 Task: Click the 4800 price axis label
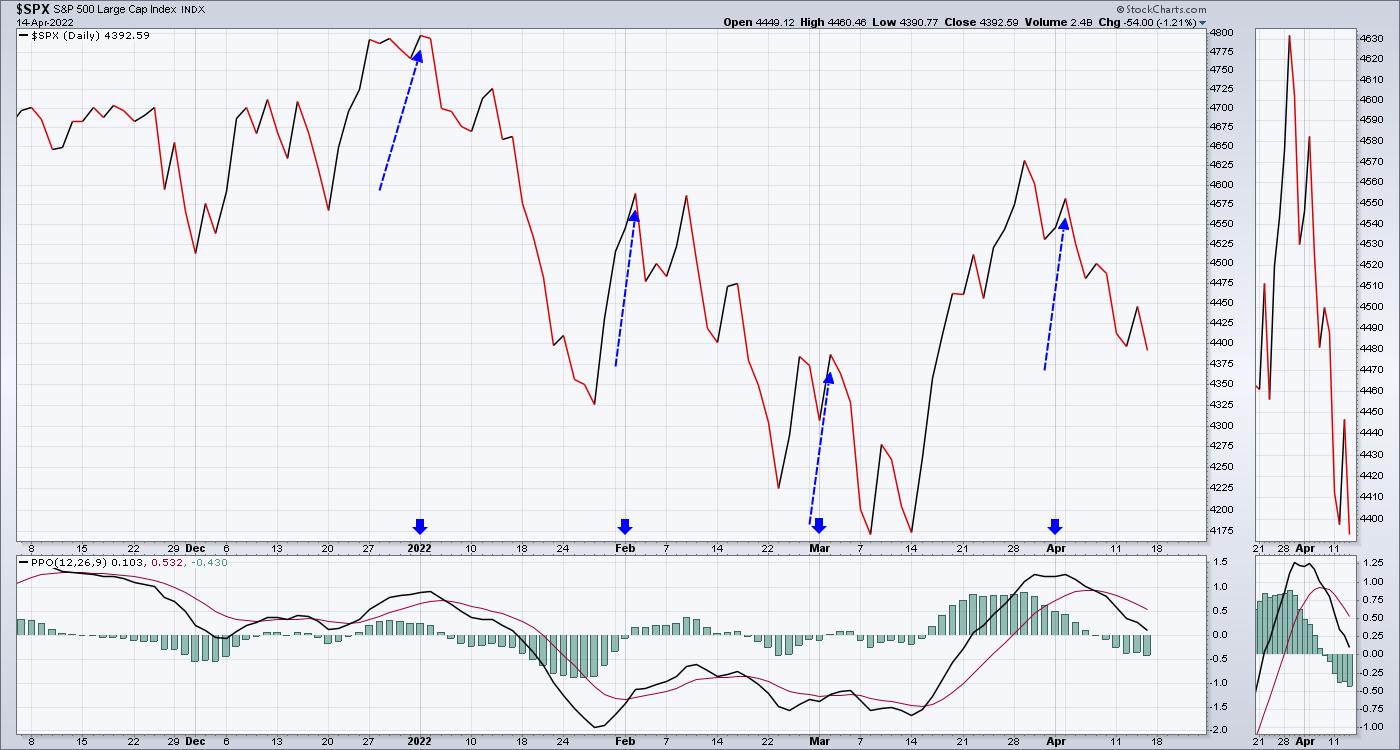(x=1225, y=32)
